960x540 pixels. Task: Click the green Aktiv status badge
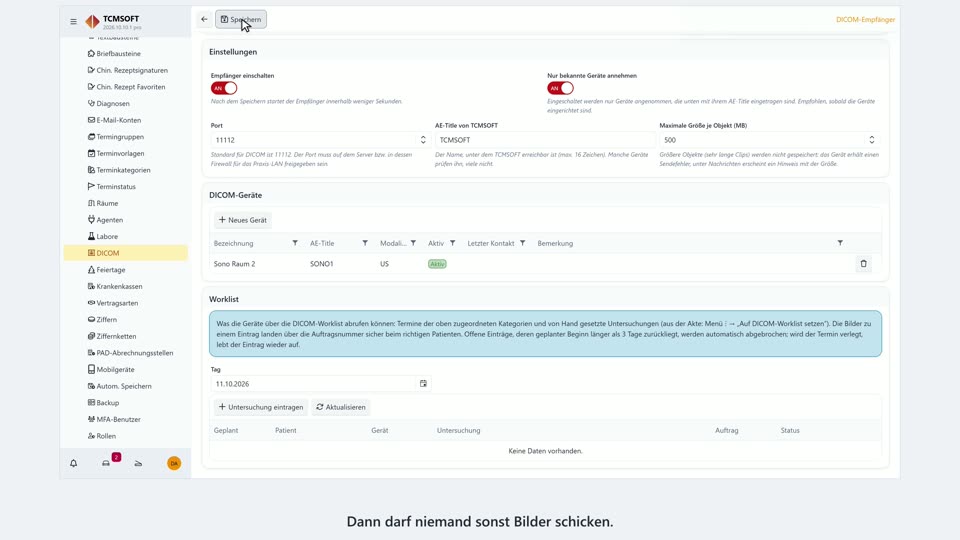click(x=437, y=264)
